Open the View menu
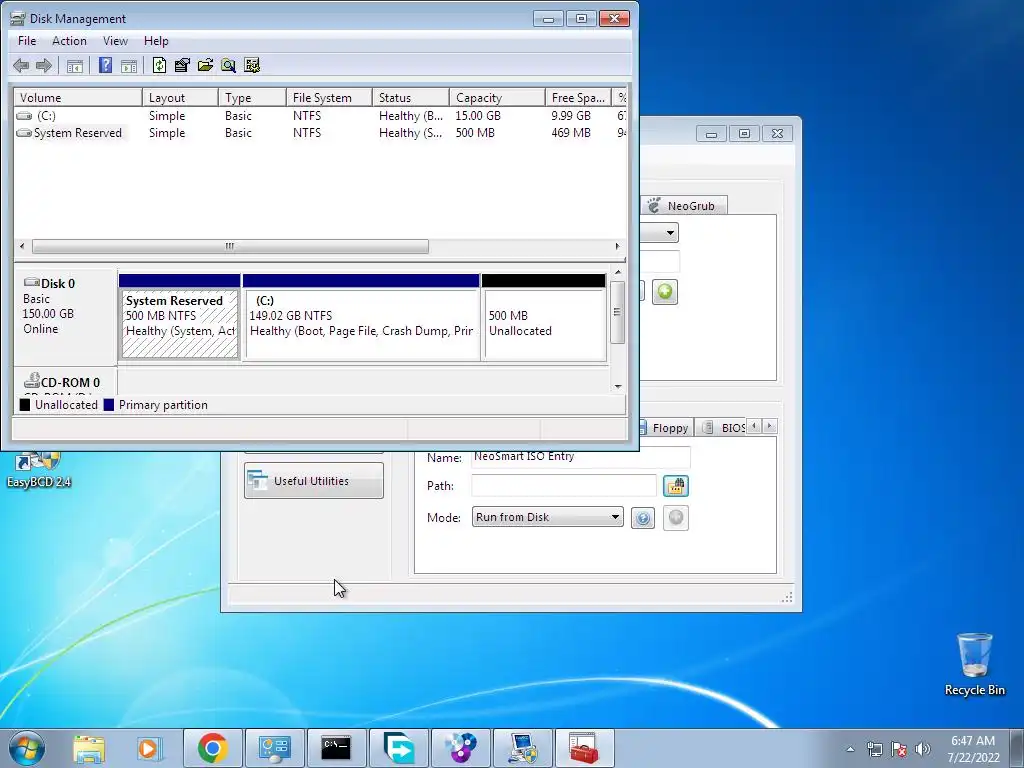This screenshot has width=1024, height=768. pos(115,40)
